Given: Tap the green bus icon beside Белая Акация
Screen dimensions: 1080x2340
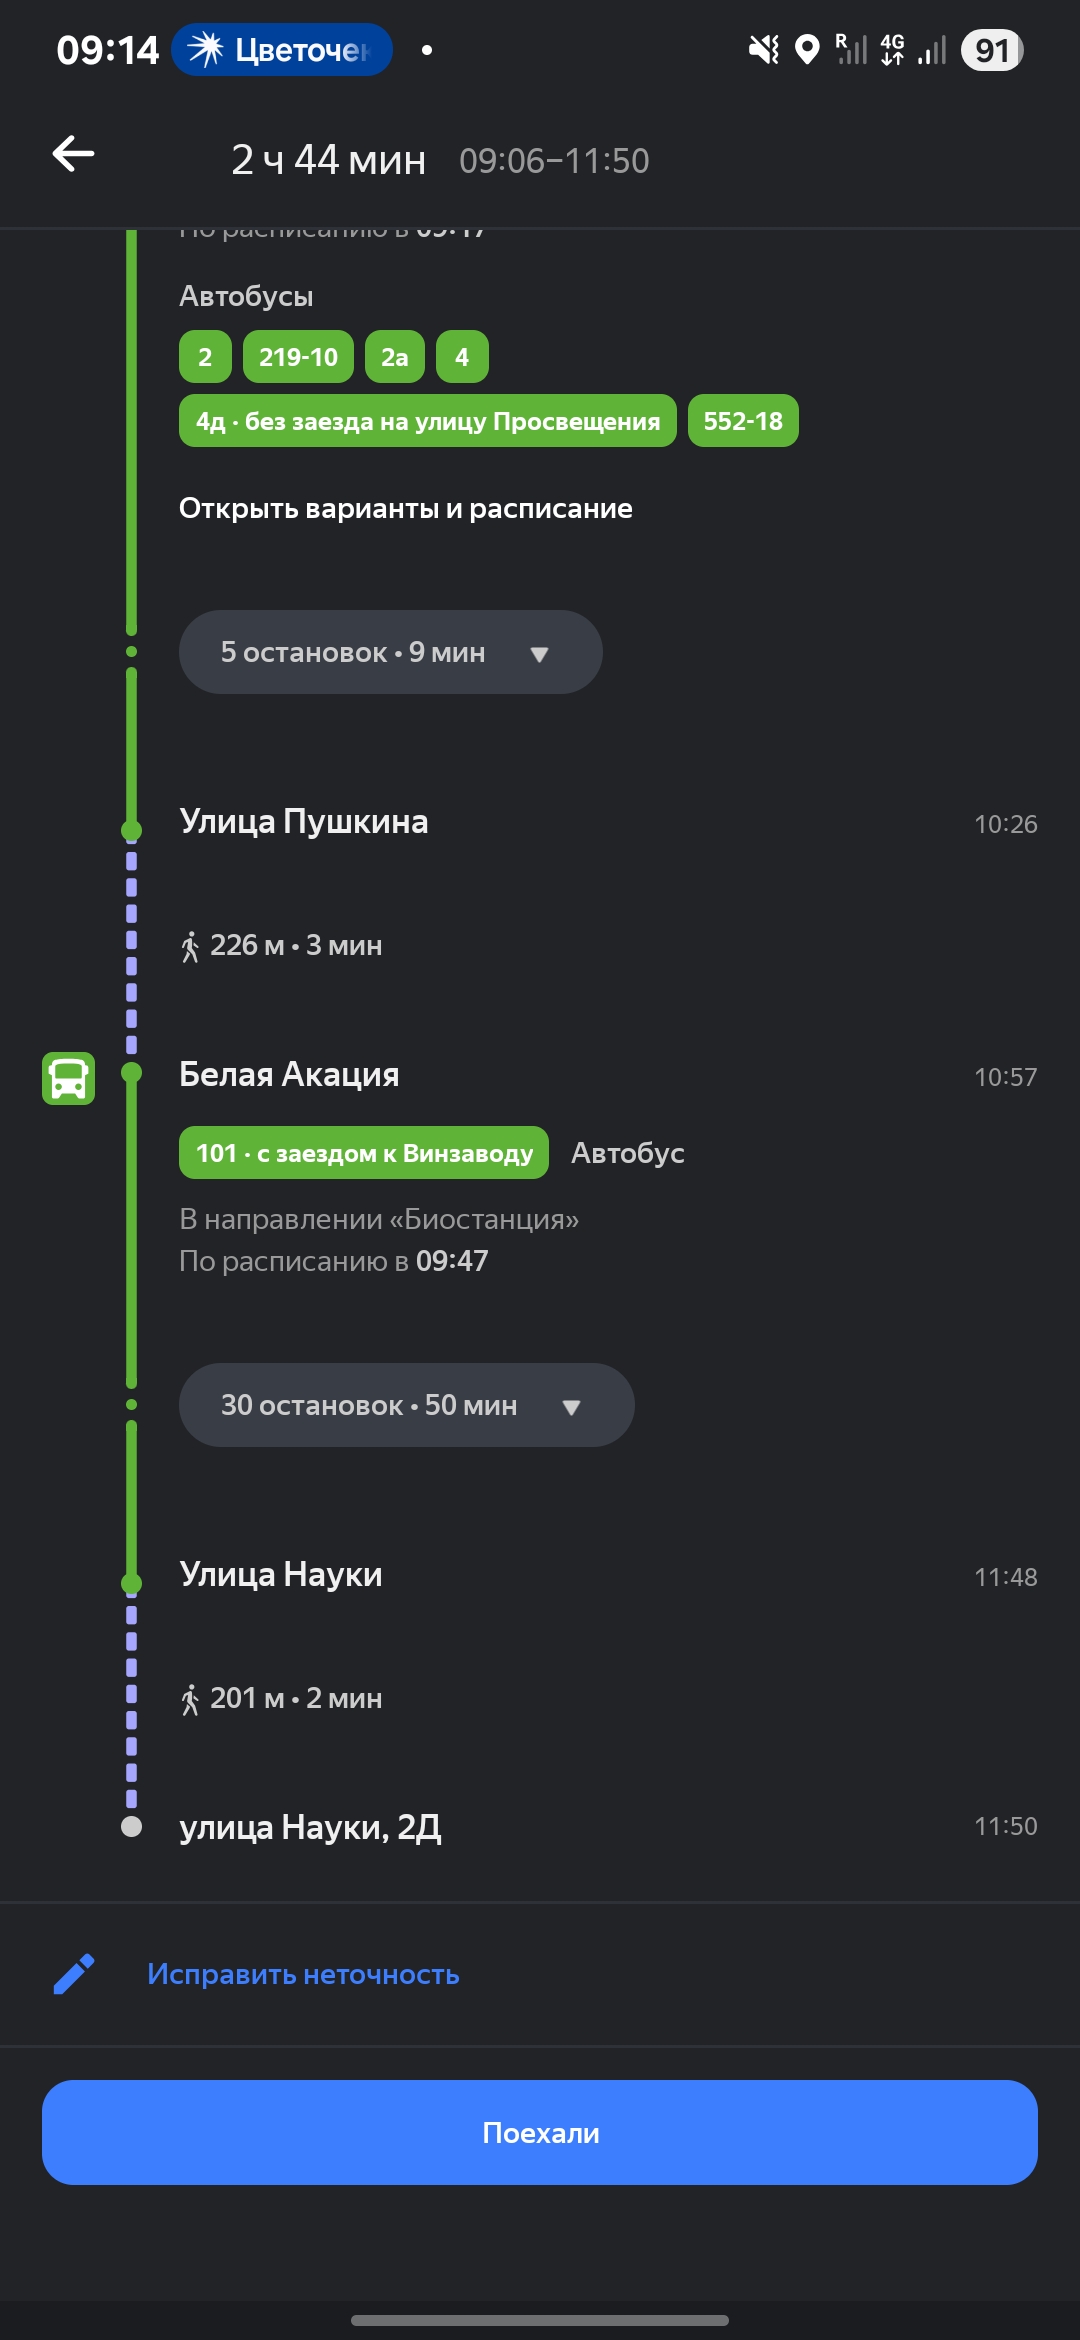Looking at the screenshot, I should pyautogui.click(x=68, y=1078).
